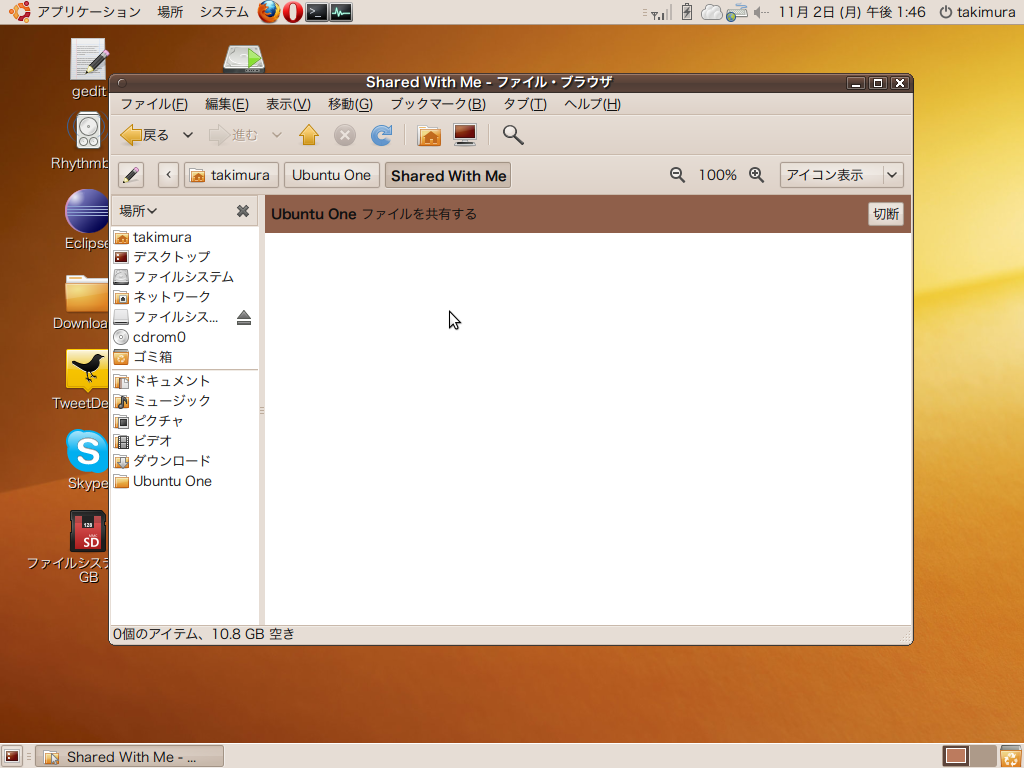Open Trash icon in bottom panel

[1011, 756]
